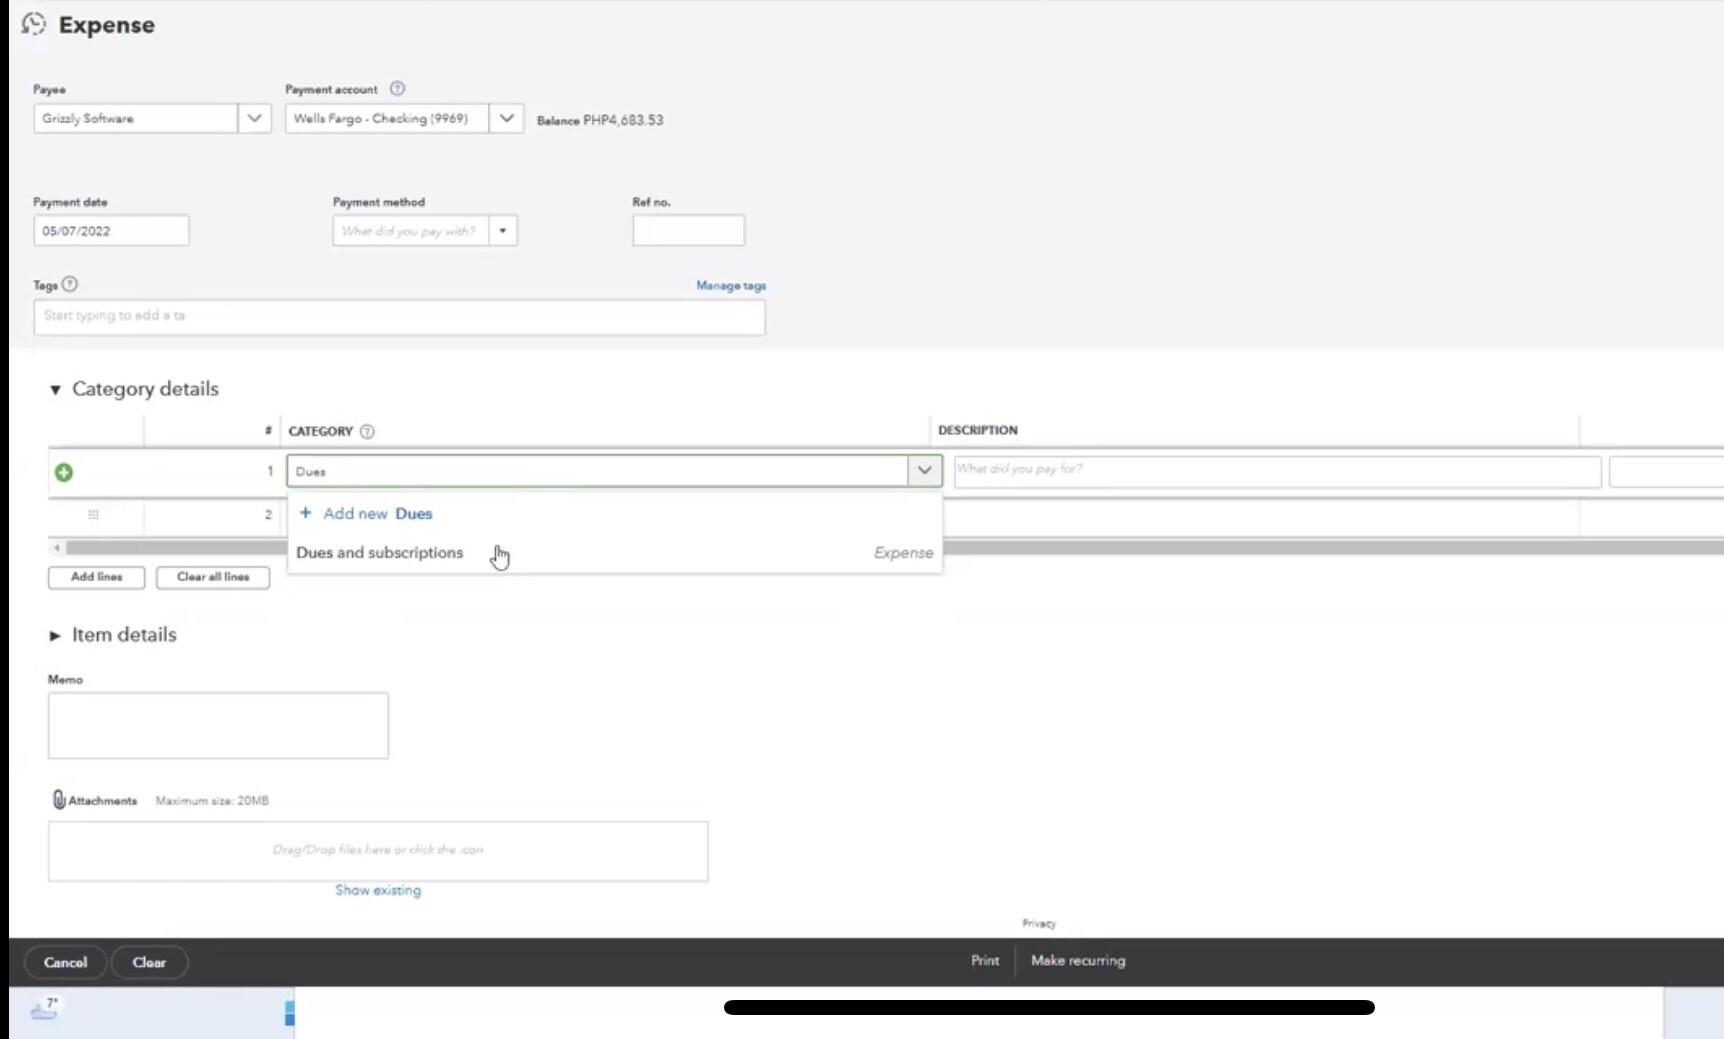Click the Manage tags link
1724x1039 pixels.
click(x=731, y=285)
